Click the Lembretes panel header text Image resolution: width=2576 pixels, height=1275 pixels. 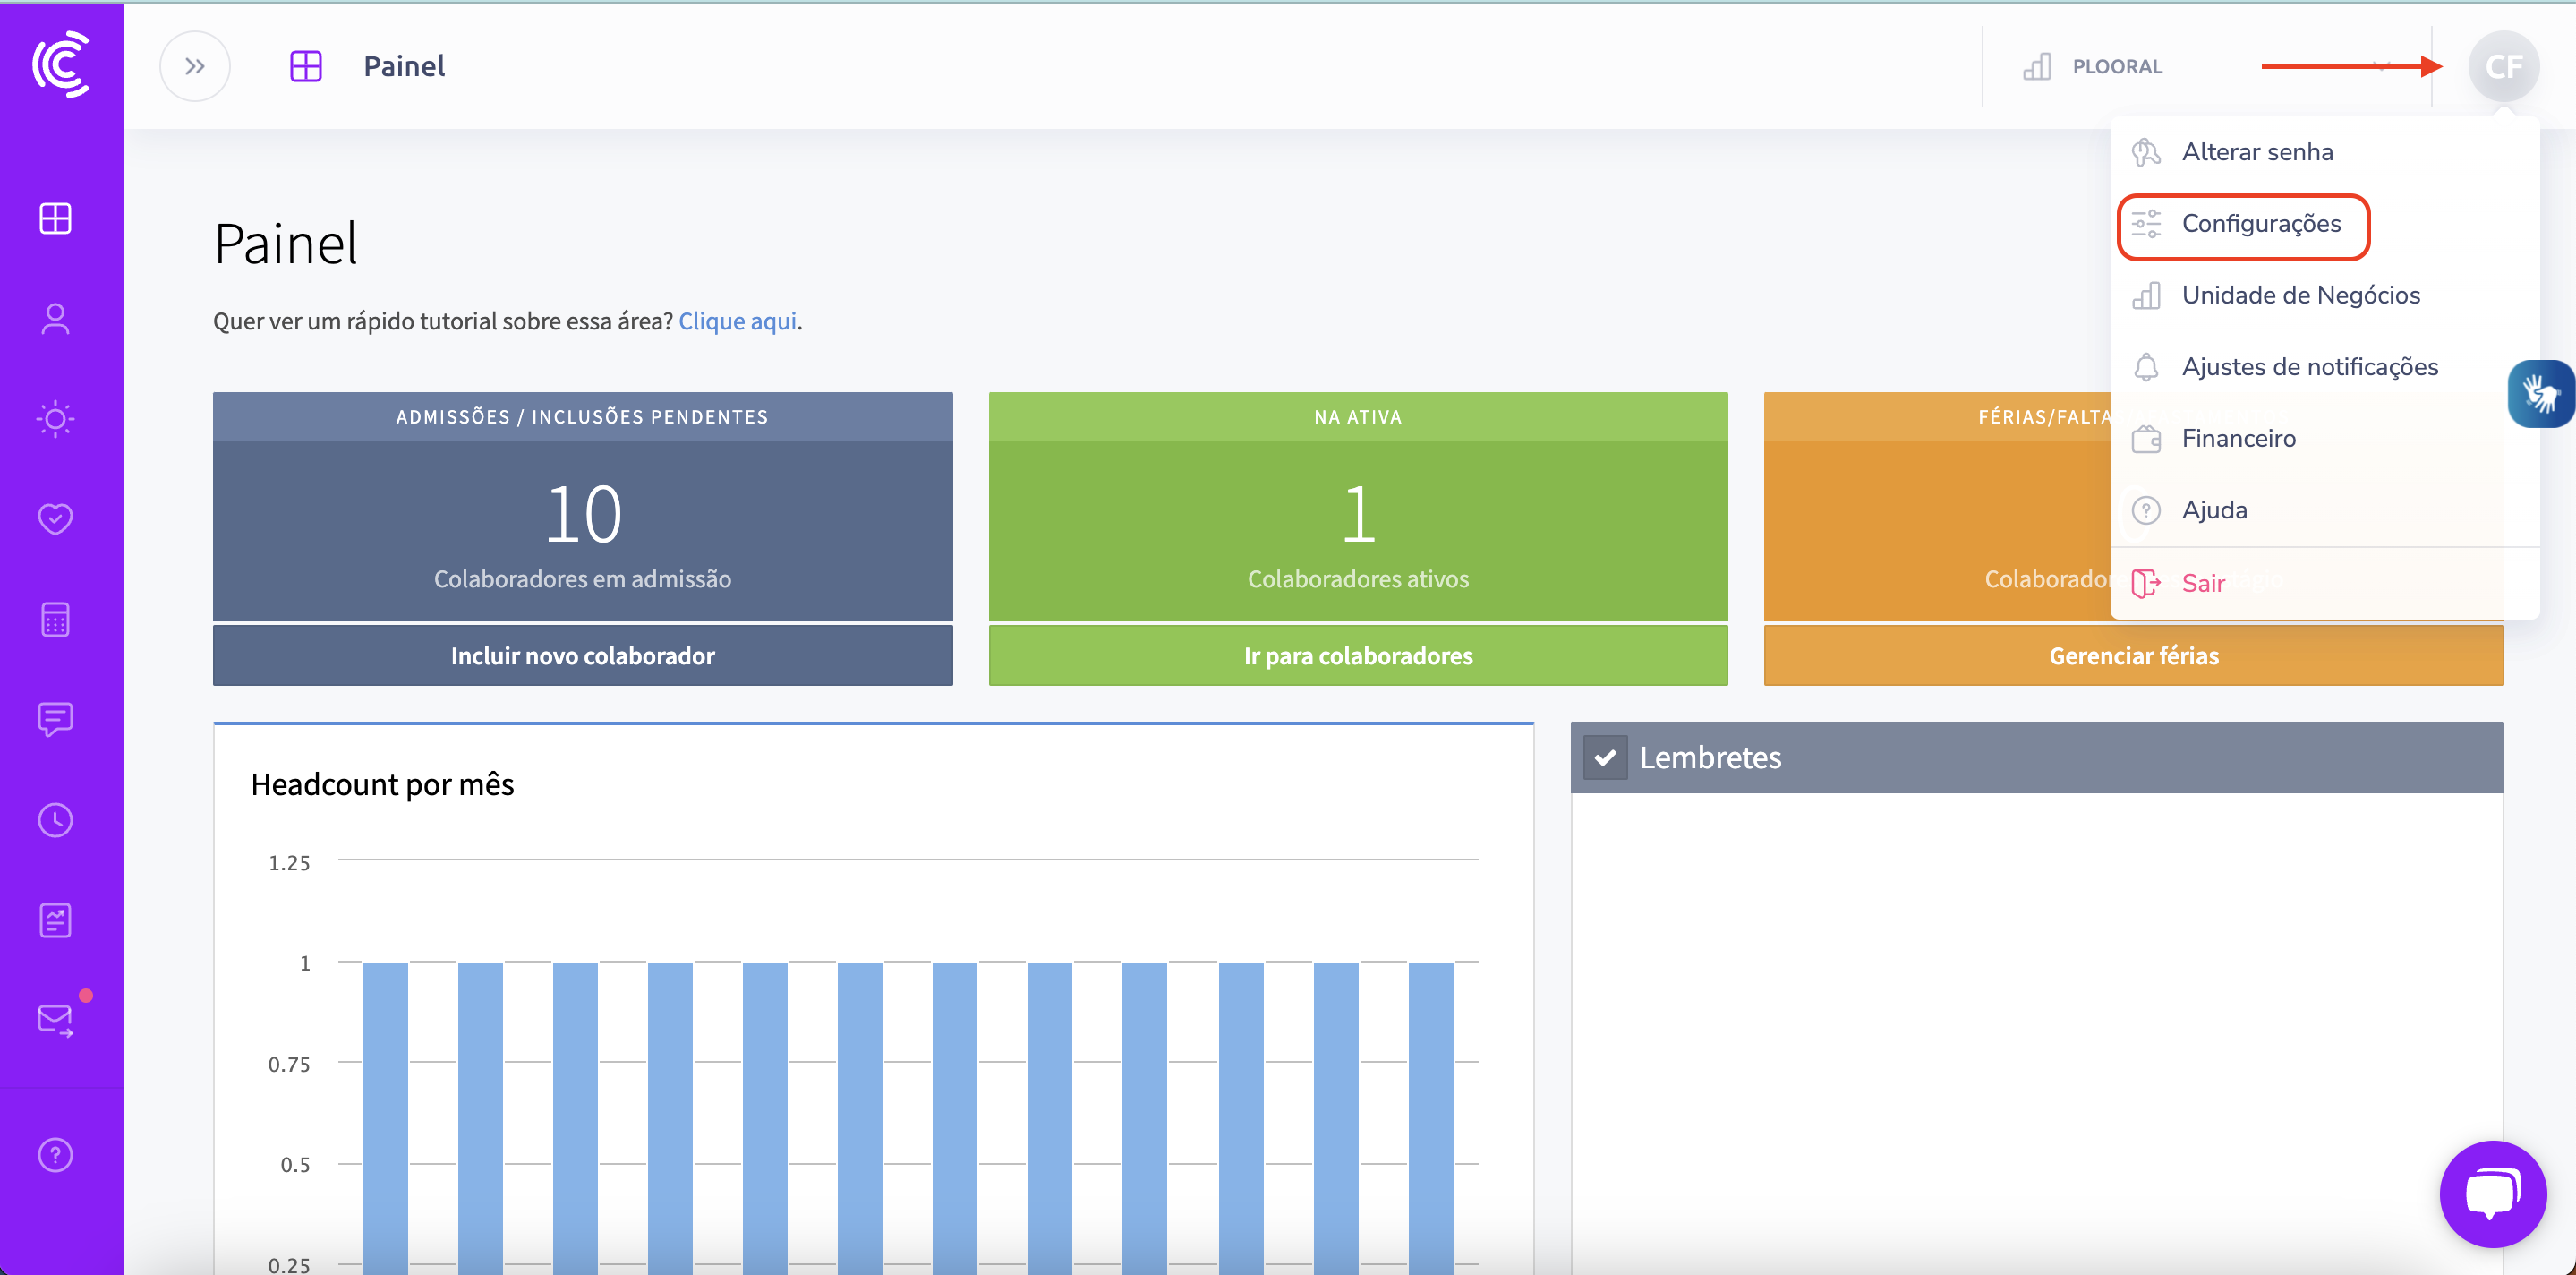(x=1710, y=758)
